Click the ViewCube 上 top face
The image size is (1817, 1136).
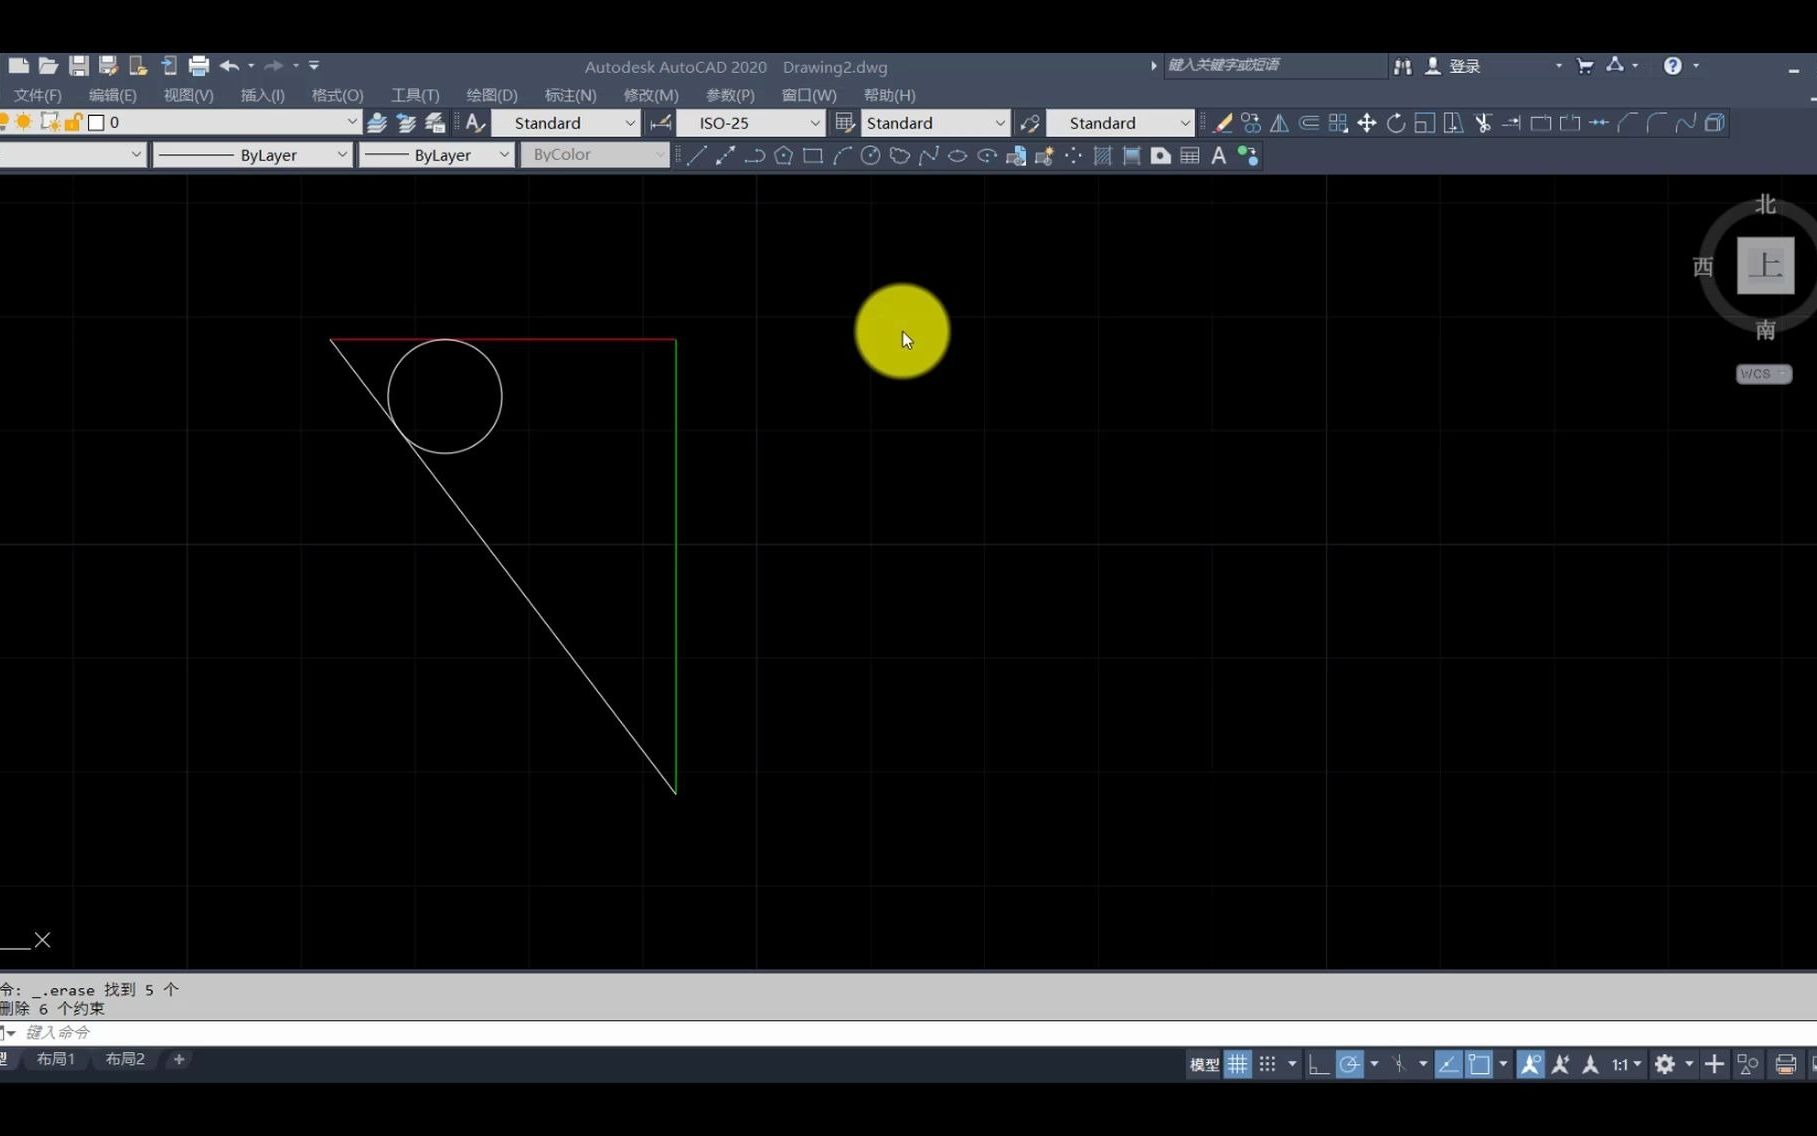pos(1765,266)
